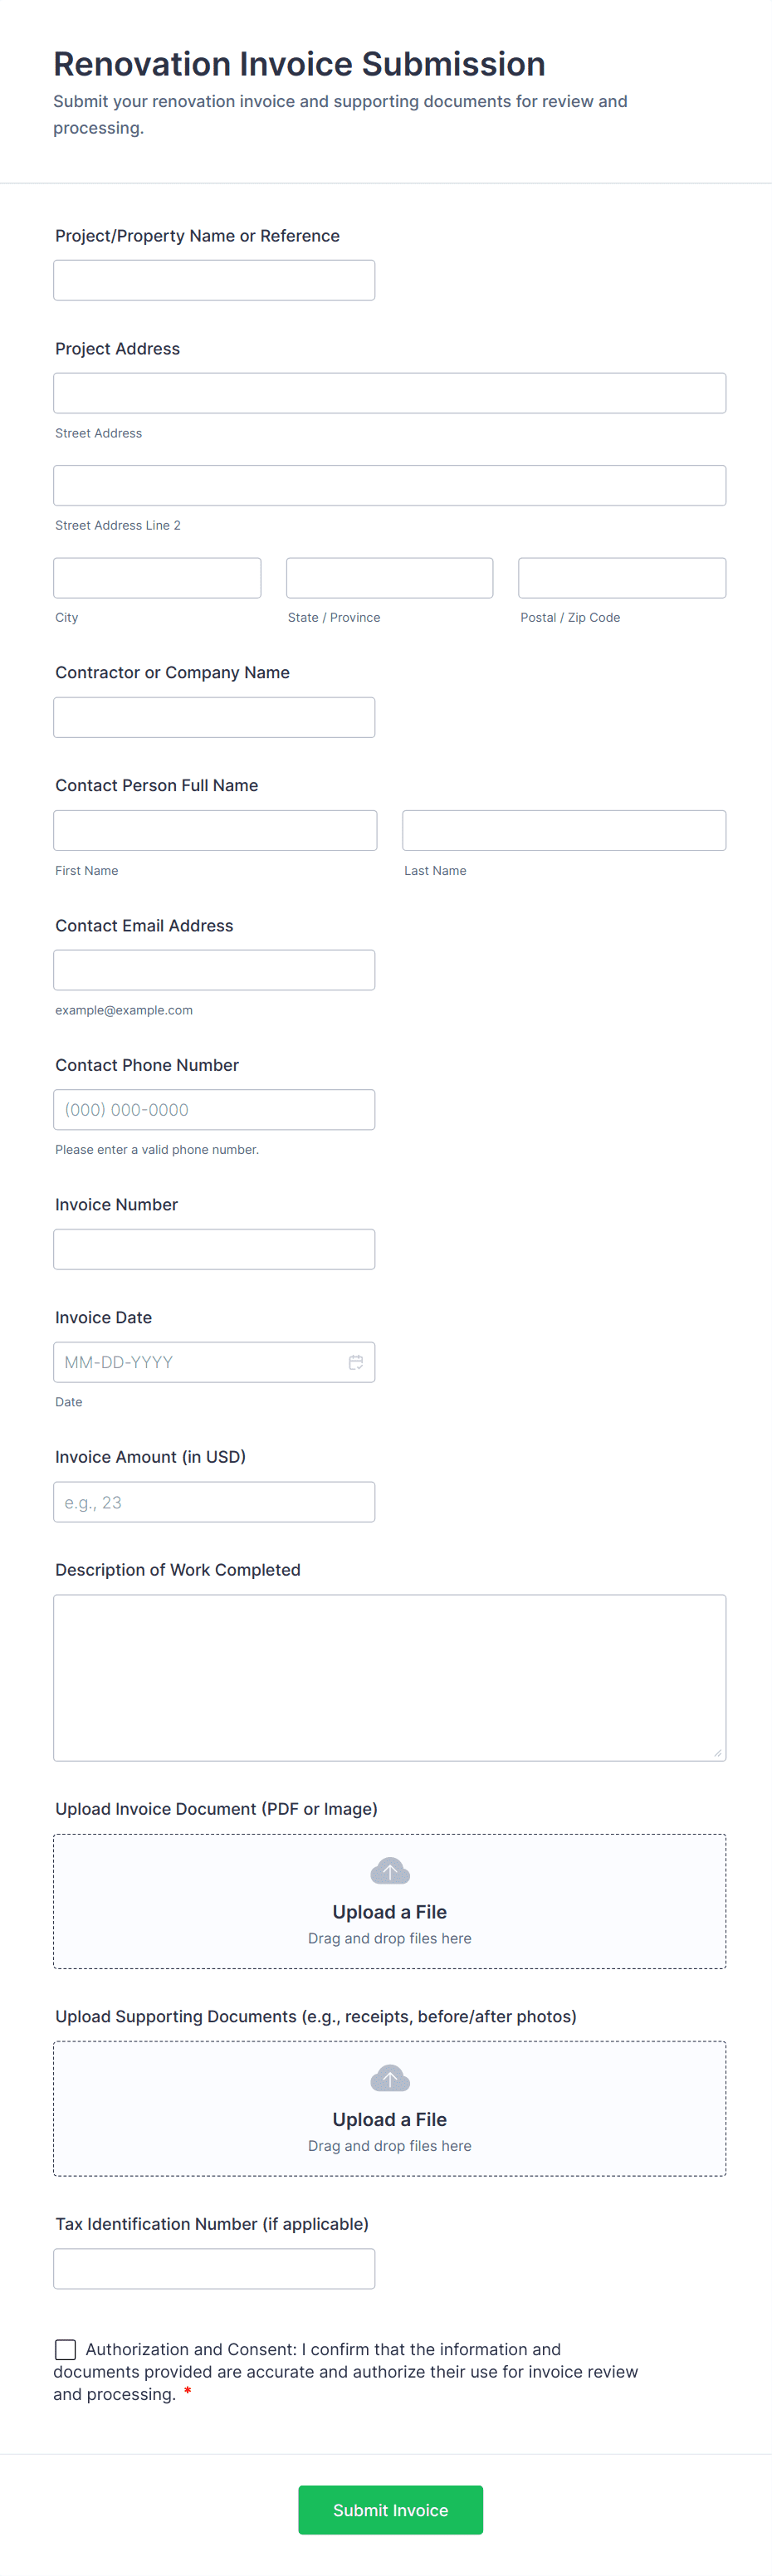Select the City input field

coord(156,577)
